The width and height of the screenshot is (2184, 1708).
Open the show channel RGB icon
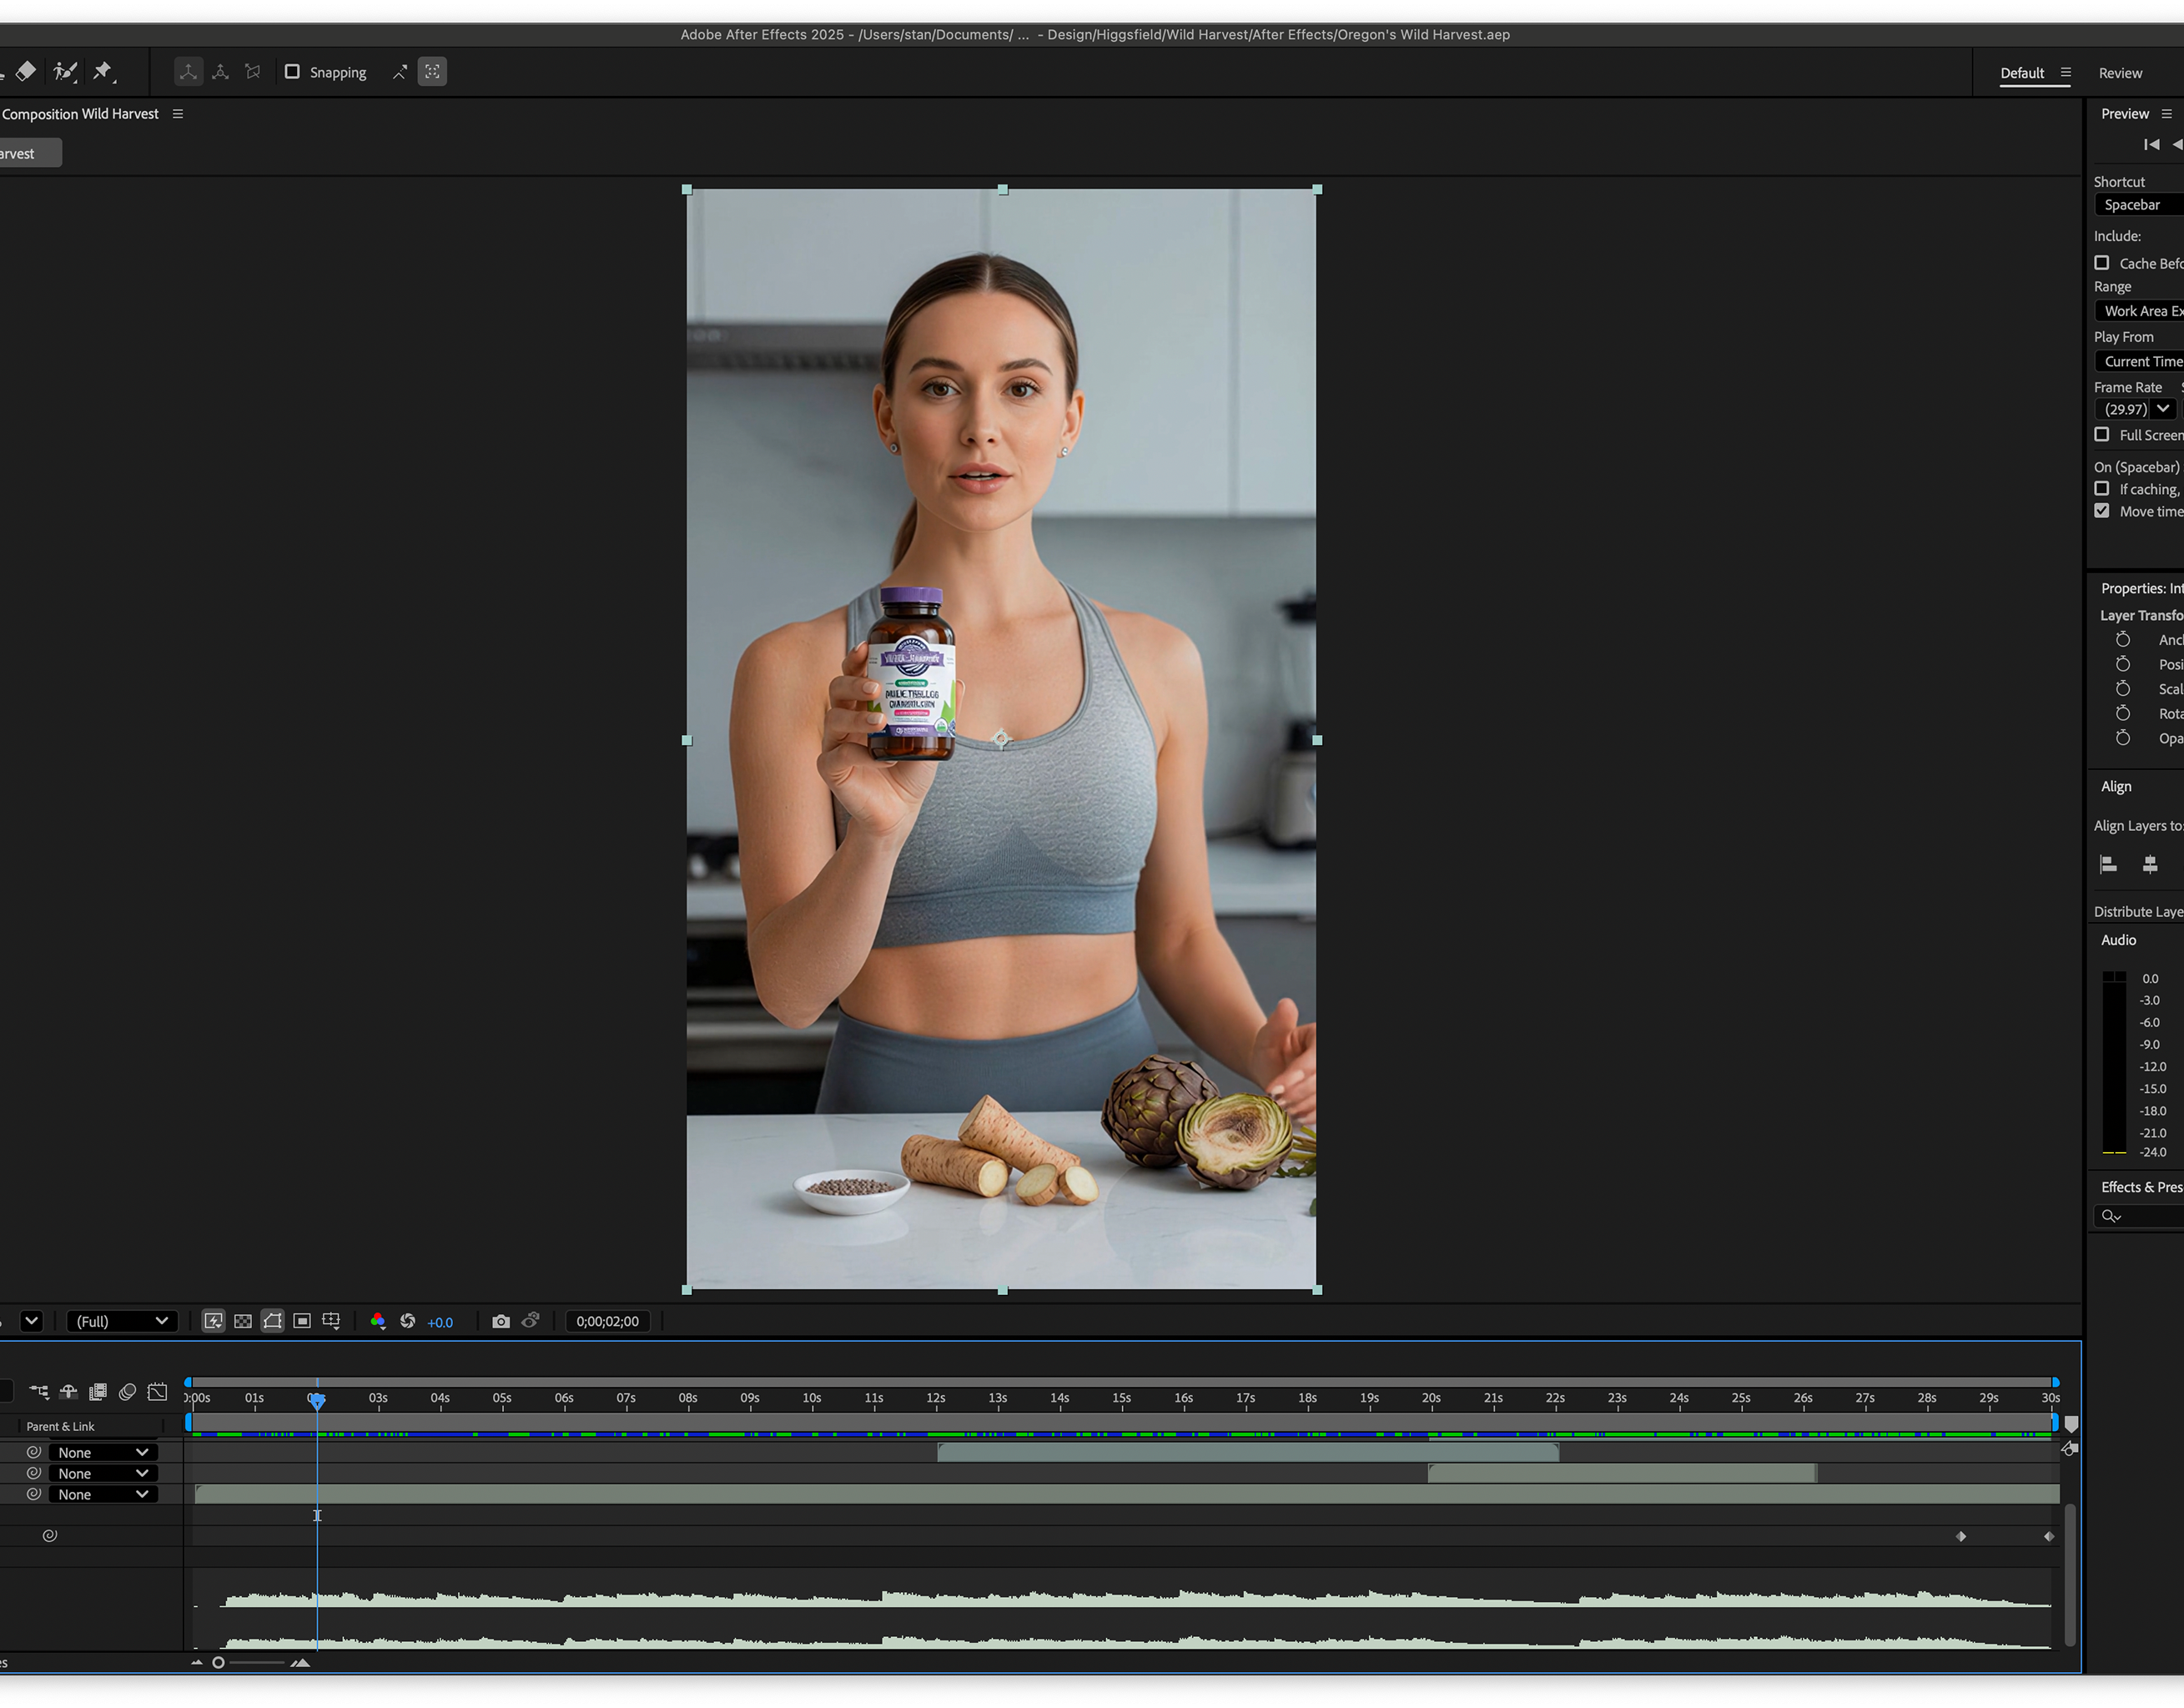click(x=378, y=1321)
